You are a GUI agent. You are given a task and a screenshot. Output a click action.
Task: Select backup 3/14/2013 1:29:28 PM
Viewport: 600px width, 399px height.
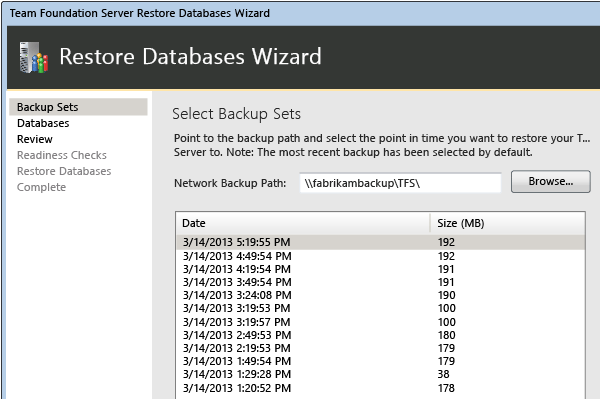380,374
